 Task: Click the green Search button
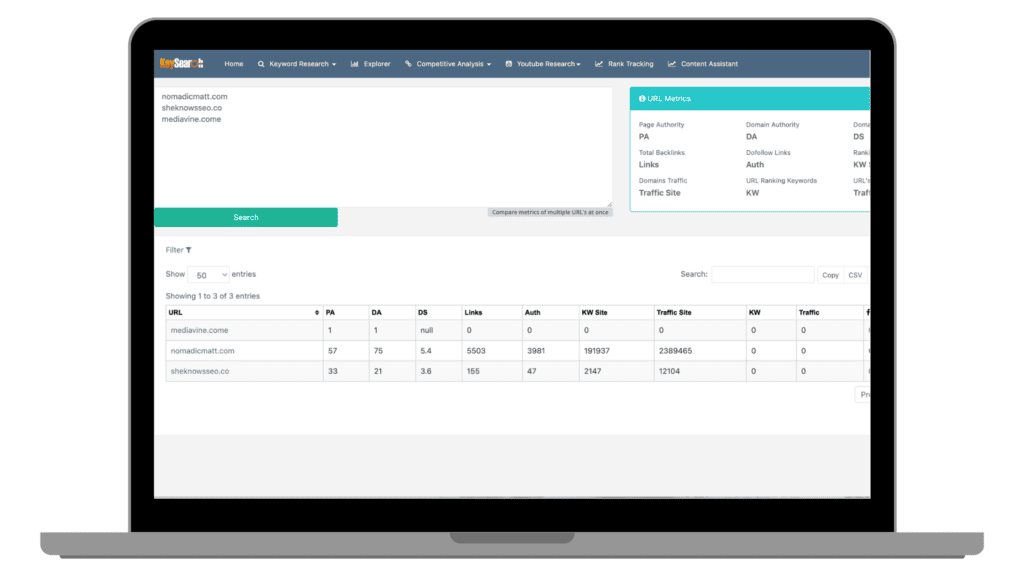(x=246, y=217)
